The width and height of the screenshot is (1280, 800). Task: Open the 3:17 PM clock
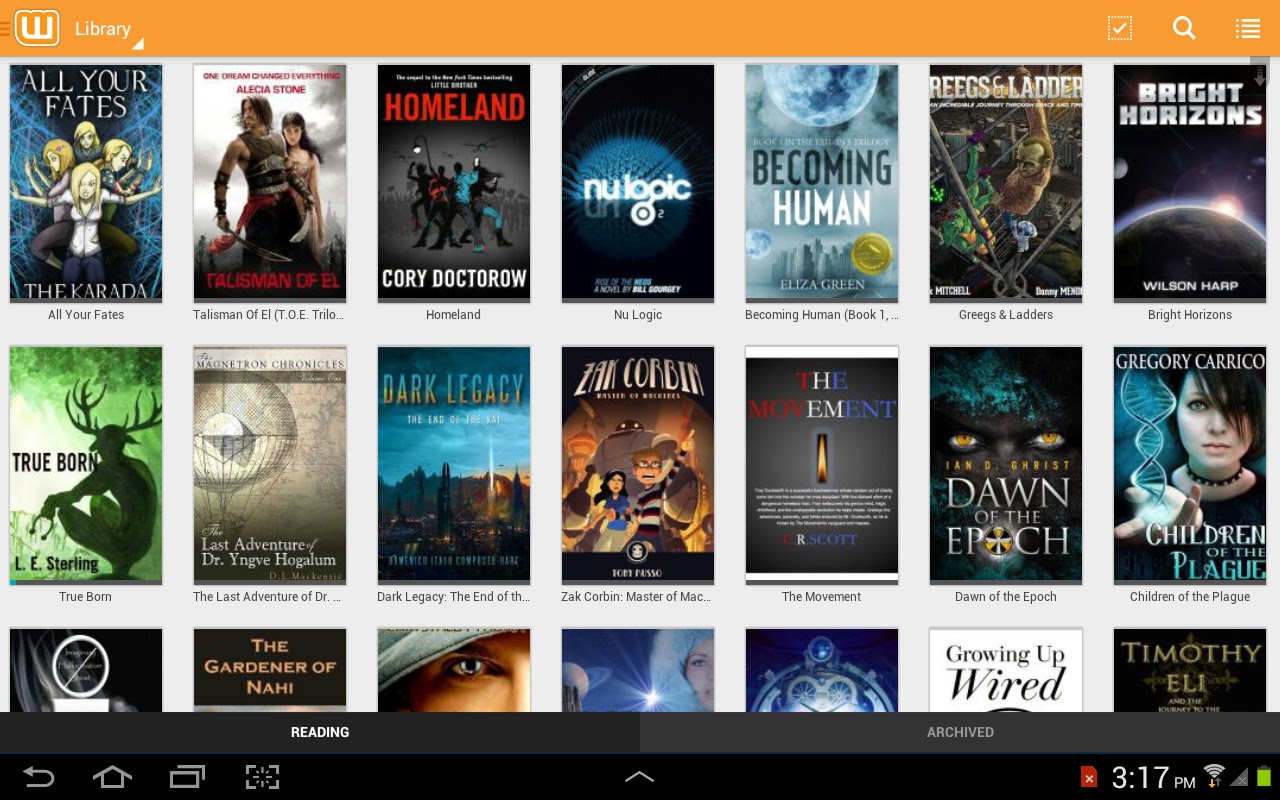click(x=1153, y=777)
